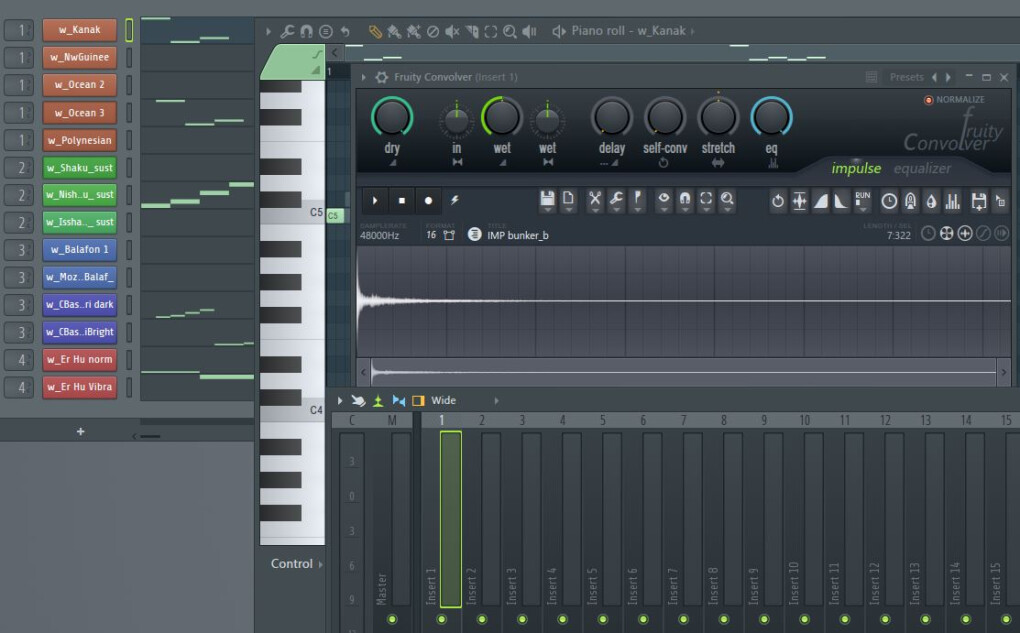Select the w_Balafon 1 channel

pos(79,249)
